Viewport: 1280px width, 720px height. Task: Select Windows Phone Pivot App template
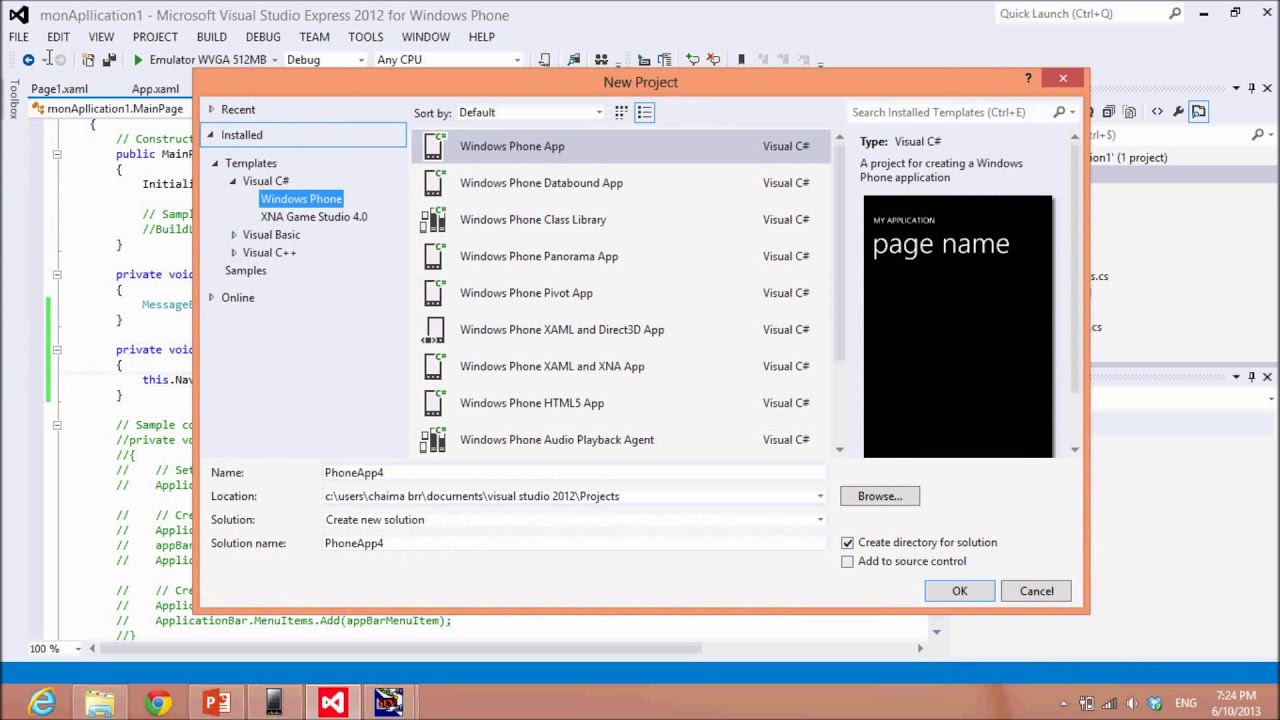(x=621, y=293)
